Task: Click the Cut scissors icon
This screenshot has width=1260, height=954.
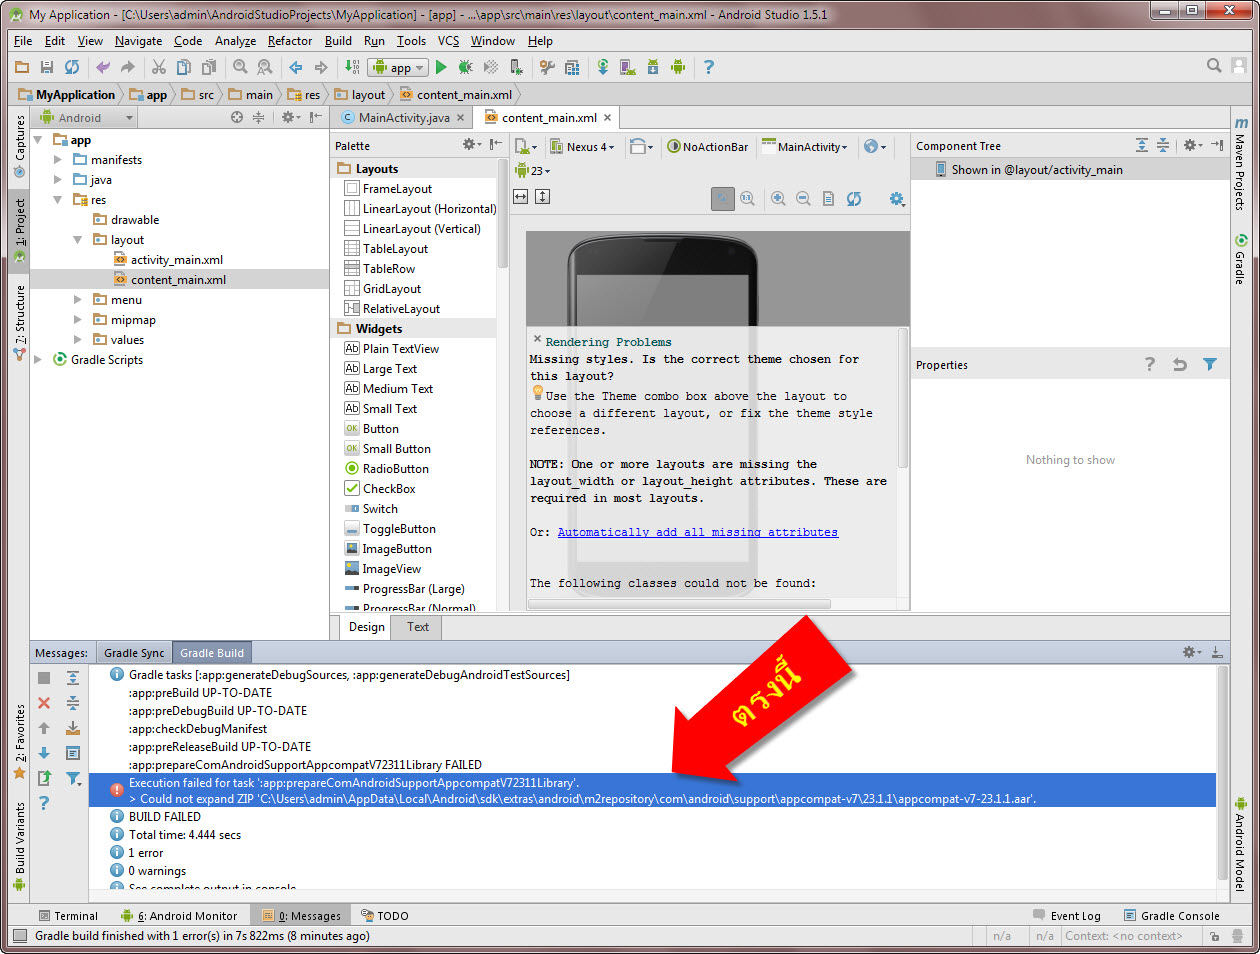Action: click(x=158, y=67)
